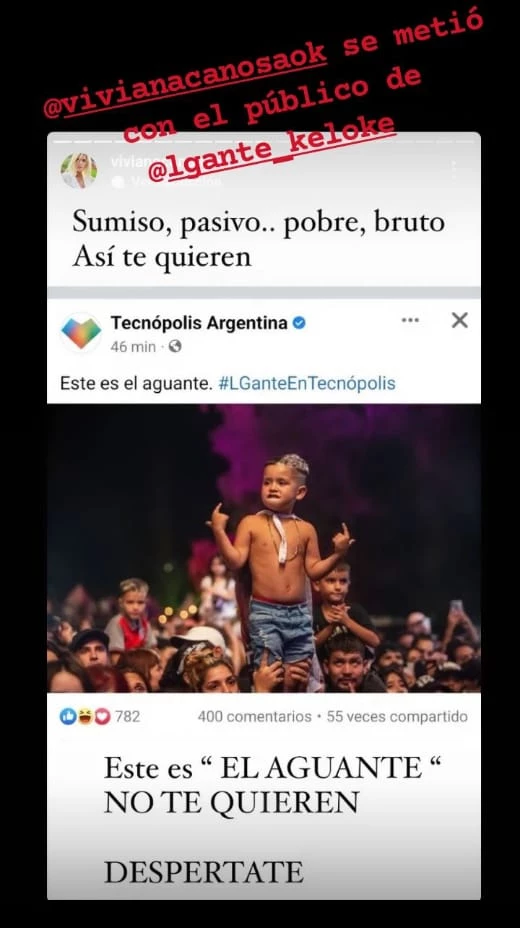The image size is (520, 928).
Task: Open the post's three-dot options menu
Action: point(410,320)
